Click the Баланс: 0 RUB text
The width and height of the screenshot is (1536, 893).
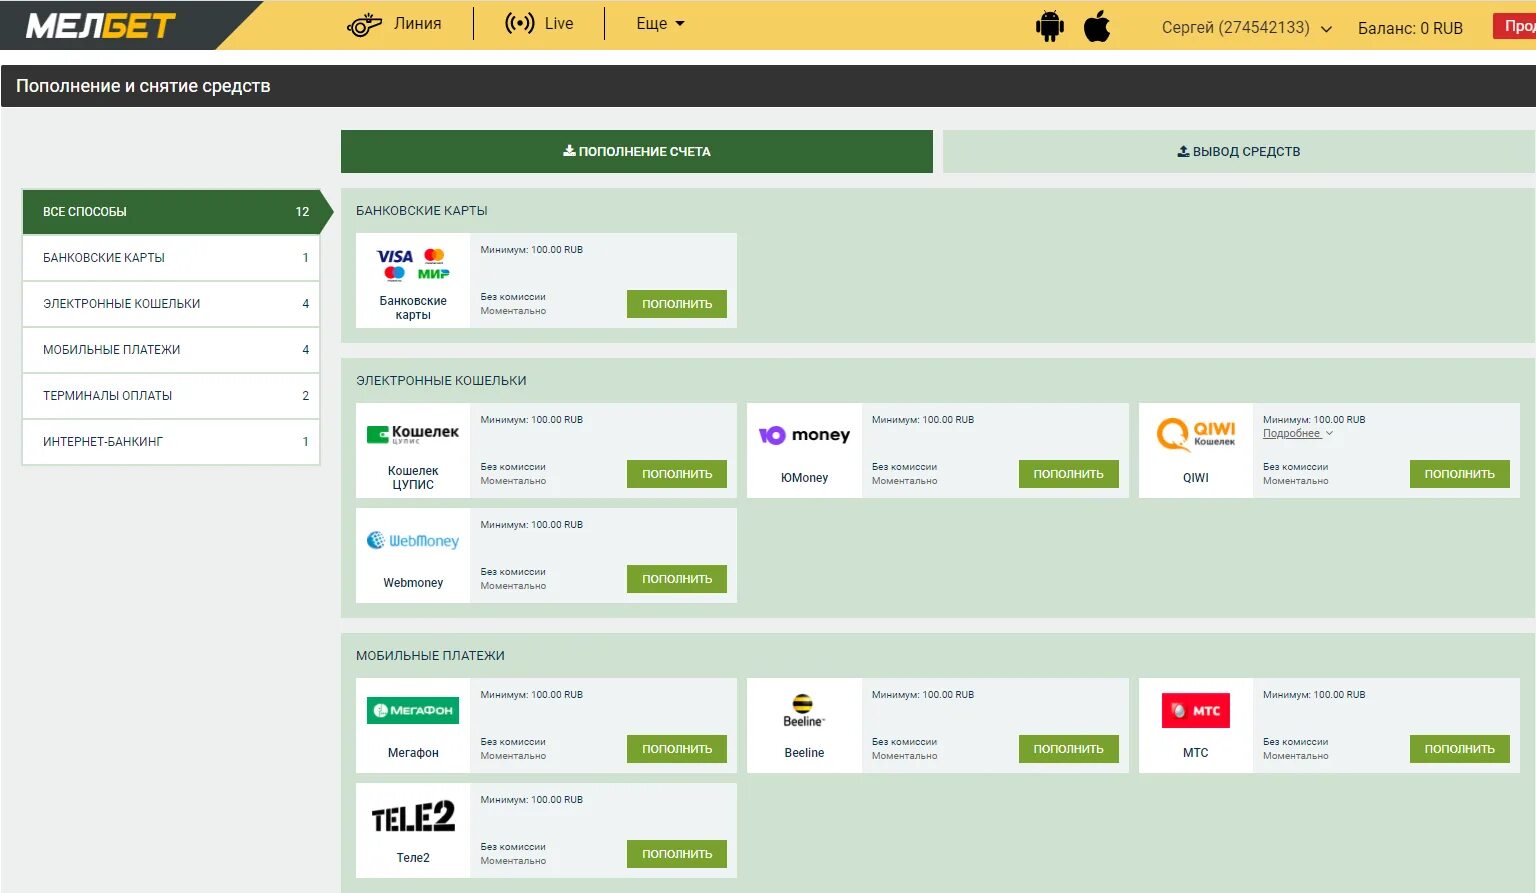1410,28
